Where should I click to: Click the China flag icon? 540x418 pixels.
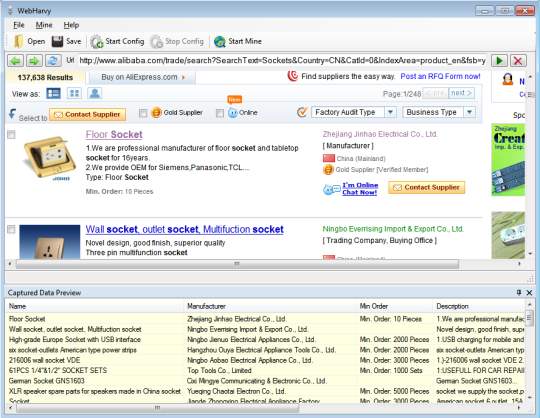(329, 158)
